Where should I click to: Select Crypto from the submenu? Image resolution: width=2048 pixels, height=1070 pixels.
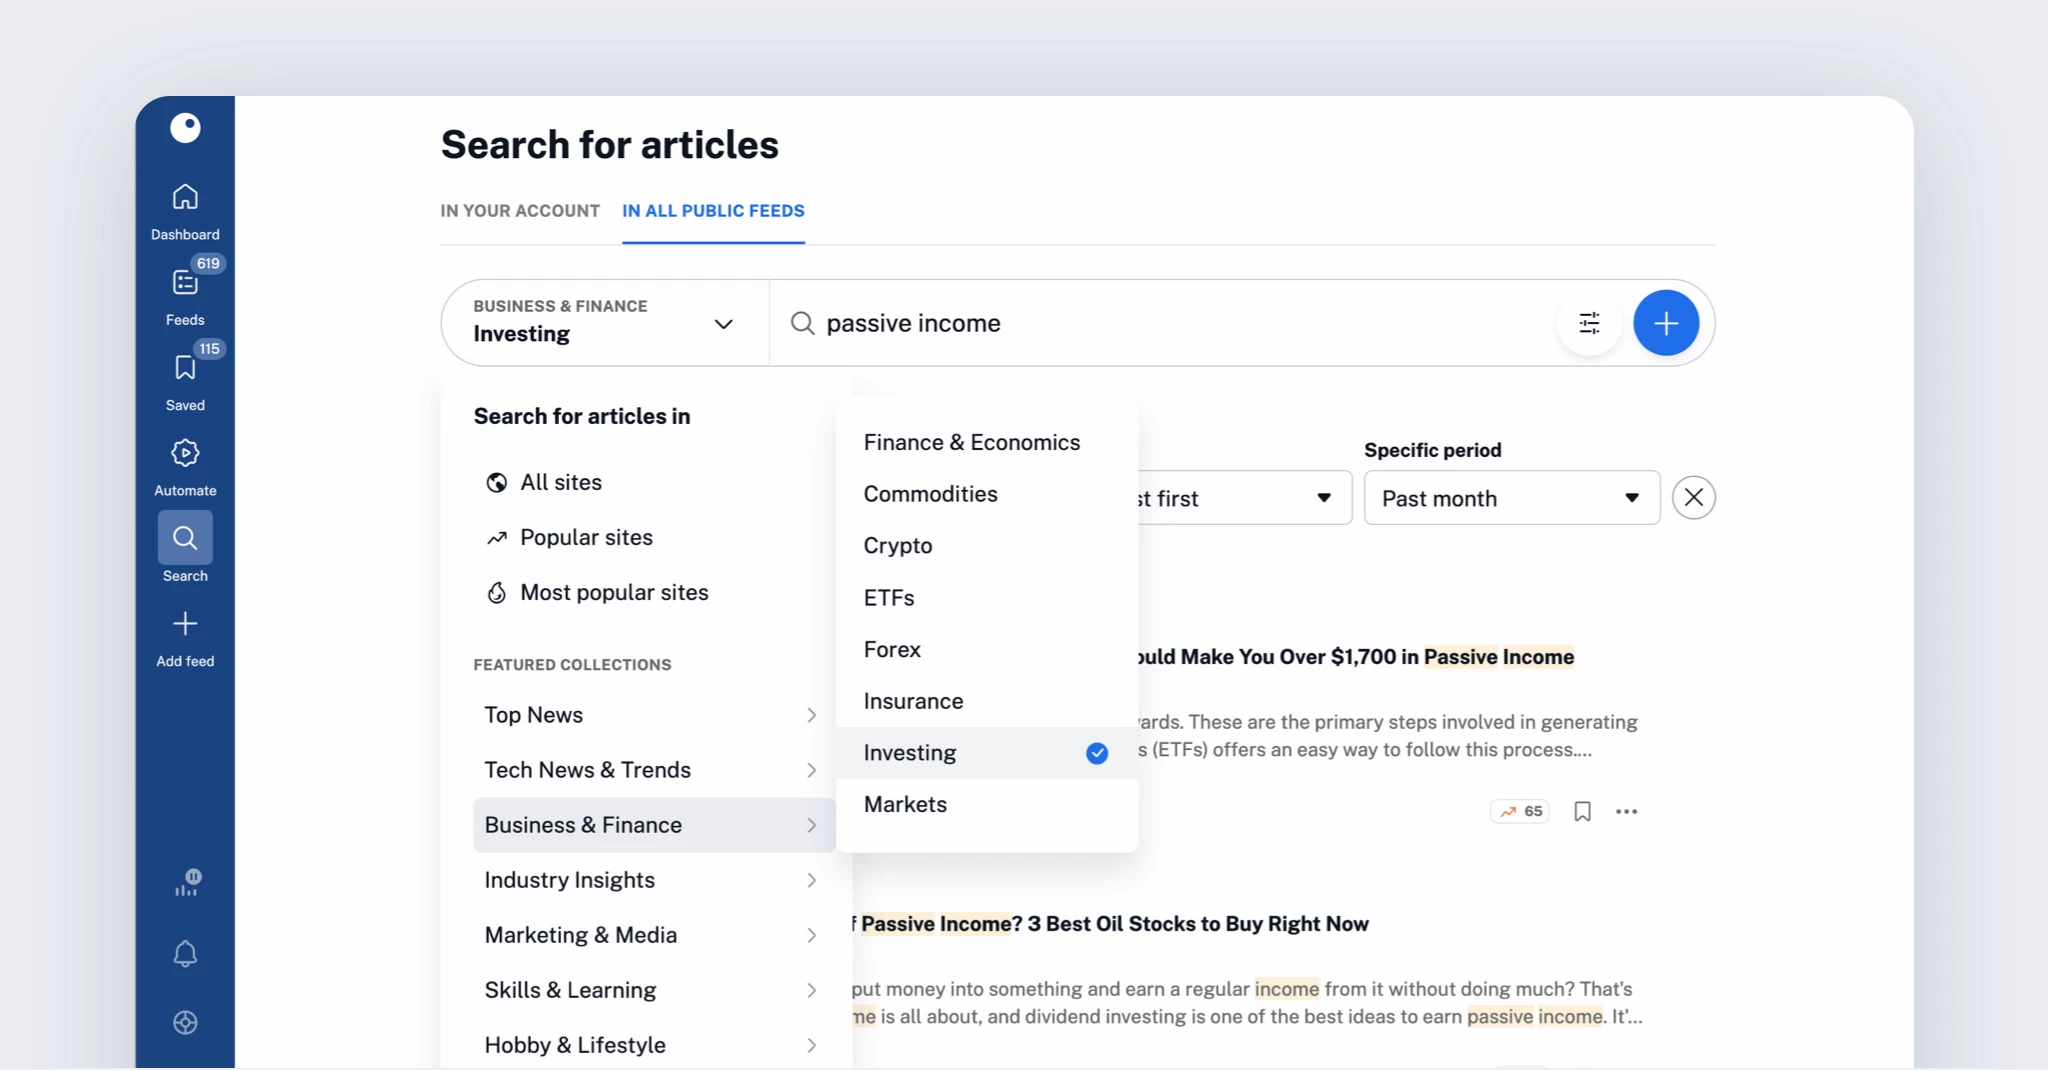click(x=898, y=546)
